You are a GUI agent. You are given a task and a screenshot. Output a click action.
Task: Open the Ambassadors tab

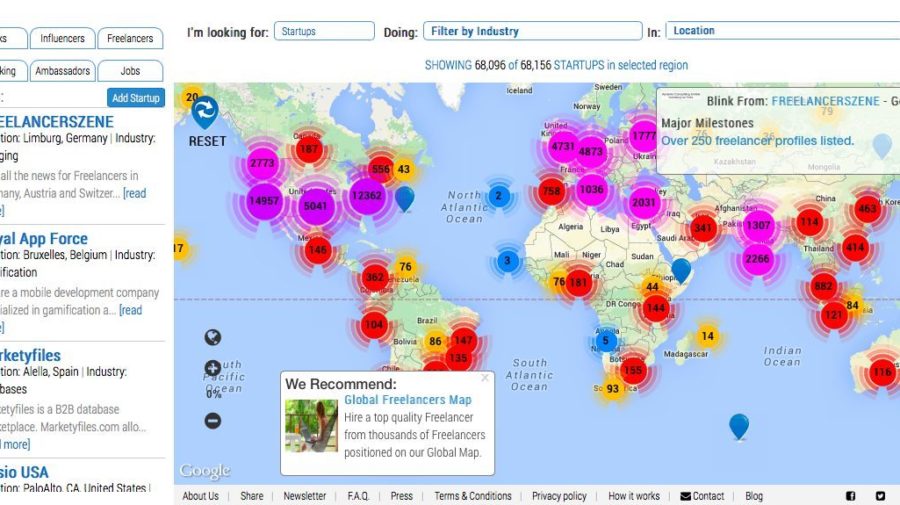[x=62, y=71]
